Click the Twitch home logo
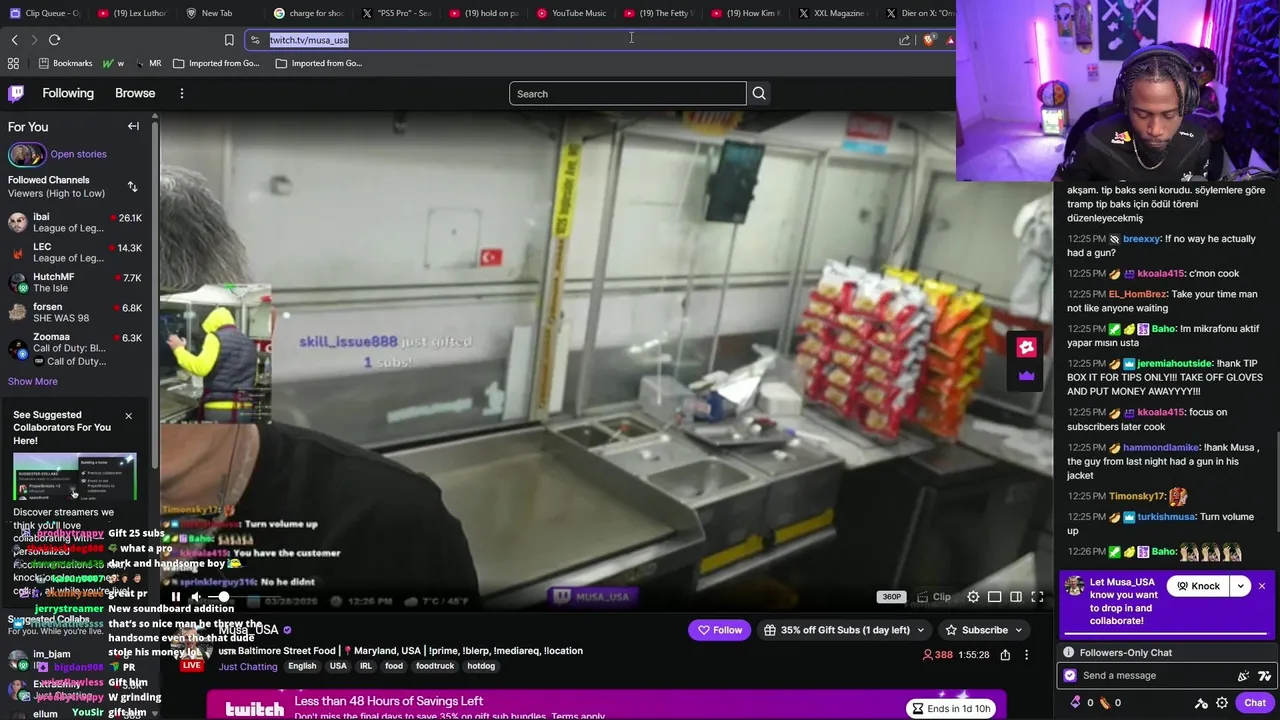This screenshot has height=720, width=1280. click(x=16, y=93)
